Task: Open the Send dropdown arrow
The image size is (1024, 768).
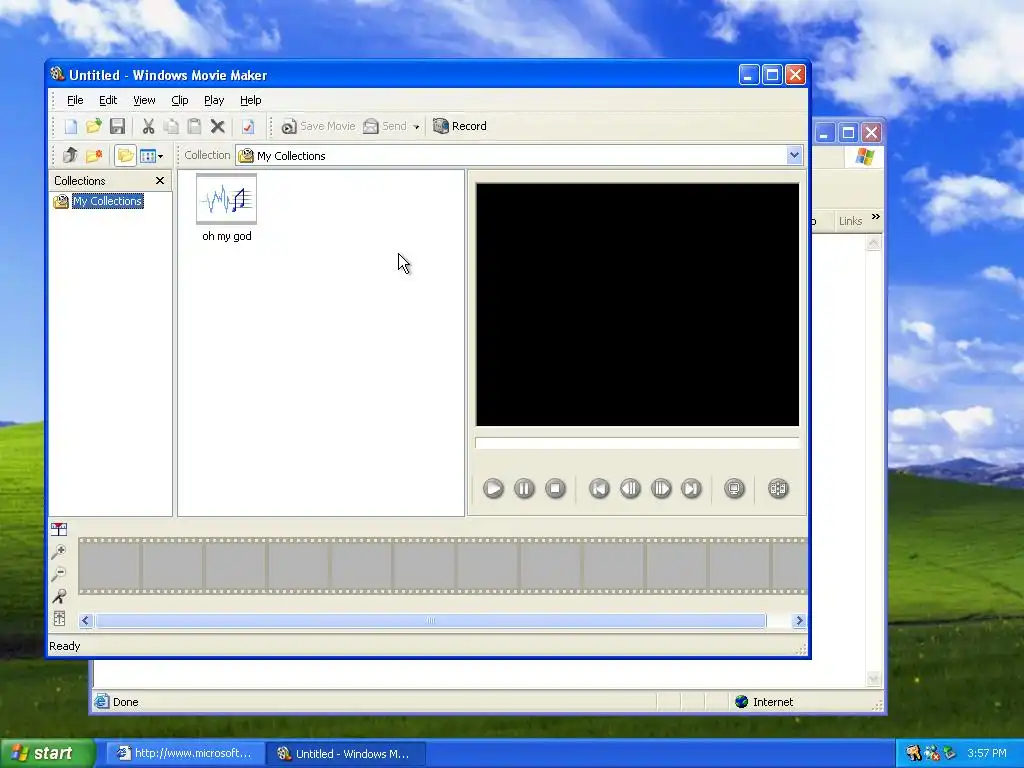Action: 416,127
